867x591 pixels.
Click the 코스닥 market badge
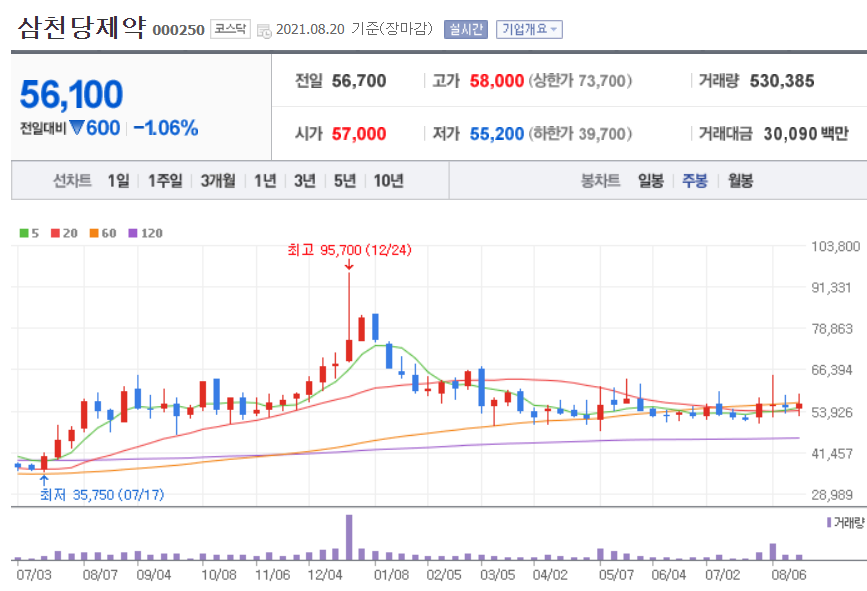[230, 29]
